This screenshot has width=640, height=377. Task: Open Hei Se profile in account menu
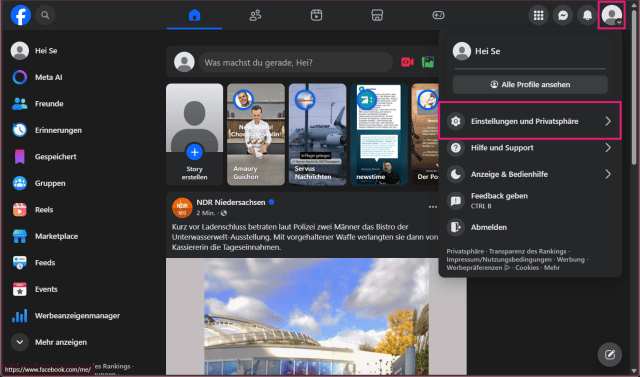[x=530, y=51]
